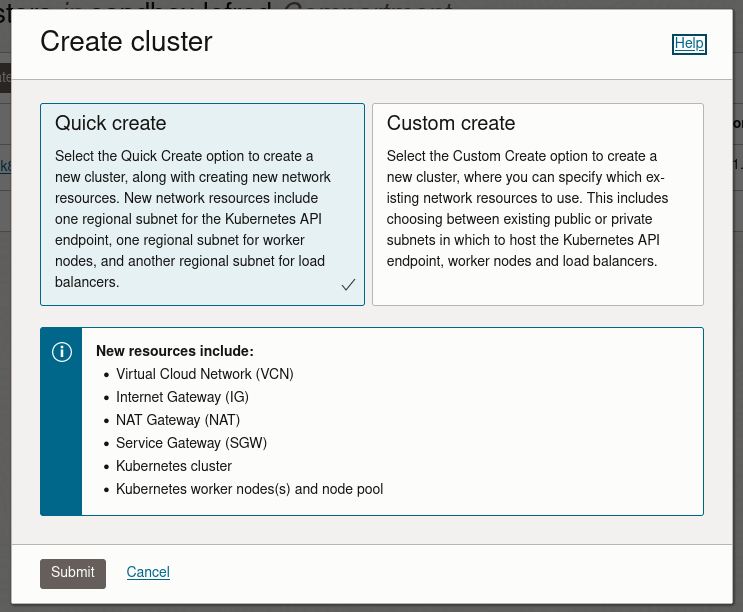The height and width of the screenshot is (612, 743).
Task: Click the New resources include heading
Action: [175, 351]
